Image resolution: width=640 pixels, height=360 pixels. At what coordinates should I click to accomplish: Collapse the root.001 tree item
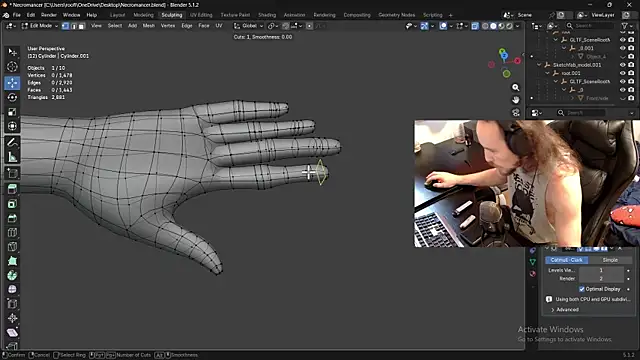[547, 73]
